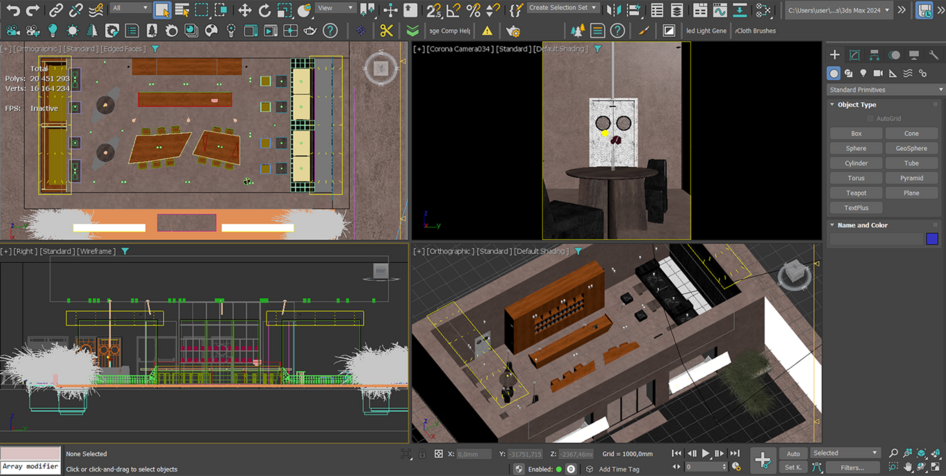This screenshot has height=476, width=946.
Task: Open the Utilities panel tab
Action: point(934,55)
